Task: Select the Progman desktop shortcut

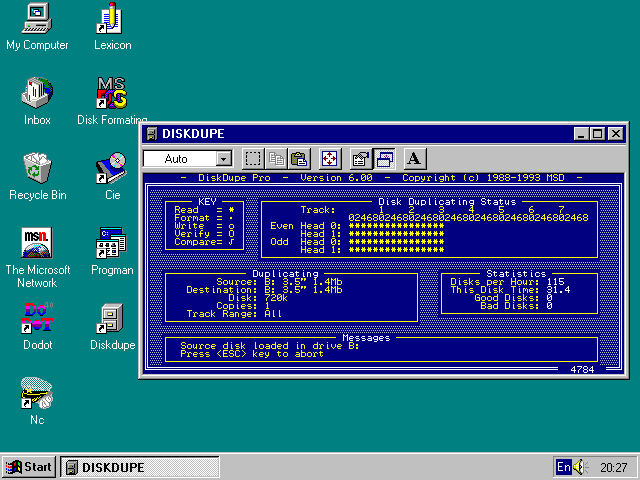Action: [x=112, y=243]
